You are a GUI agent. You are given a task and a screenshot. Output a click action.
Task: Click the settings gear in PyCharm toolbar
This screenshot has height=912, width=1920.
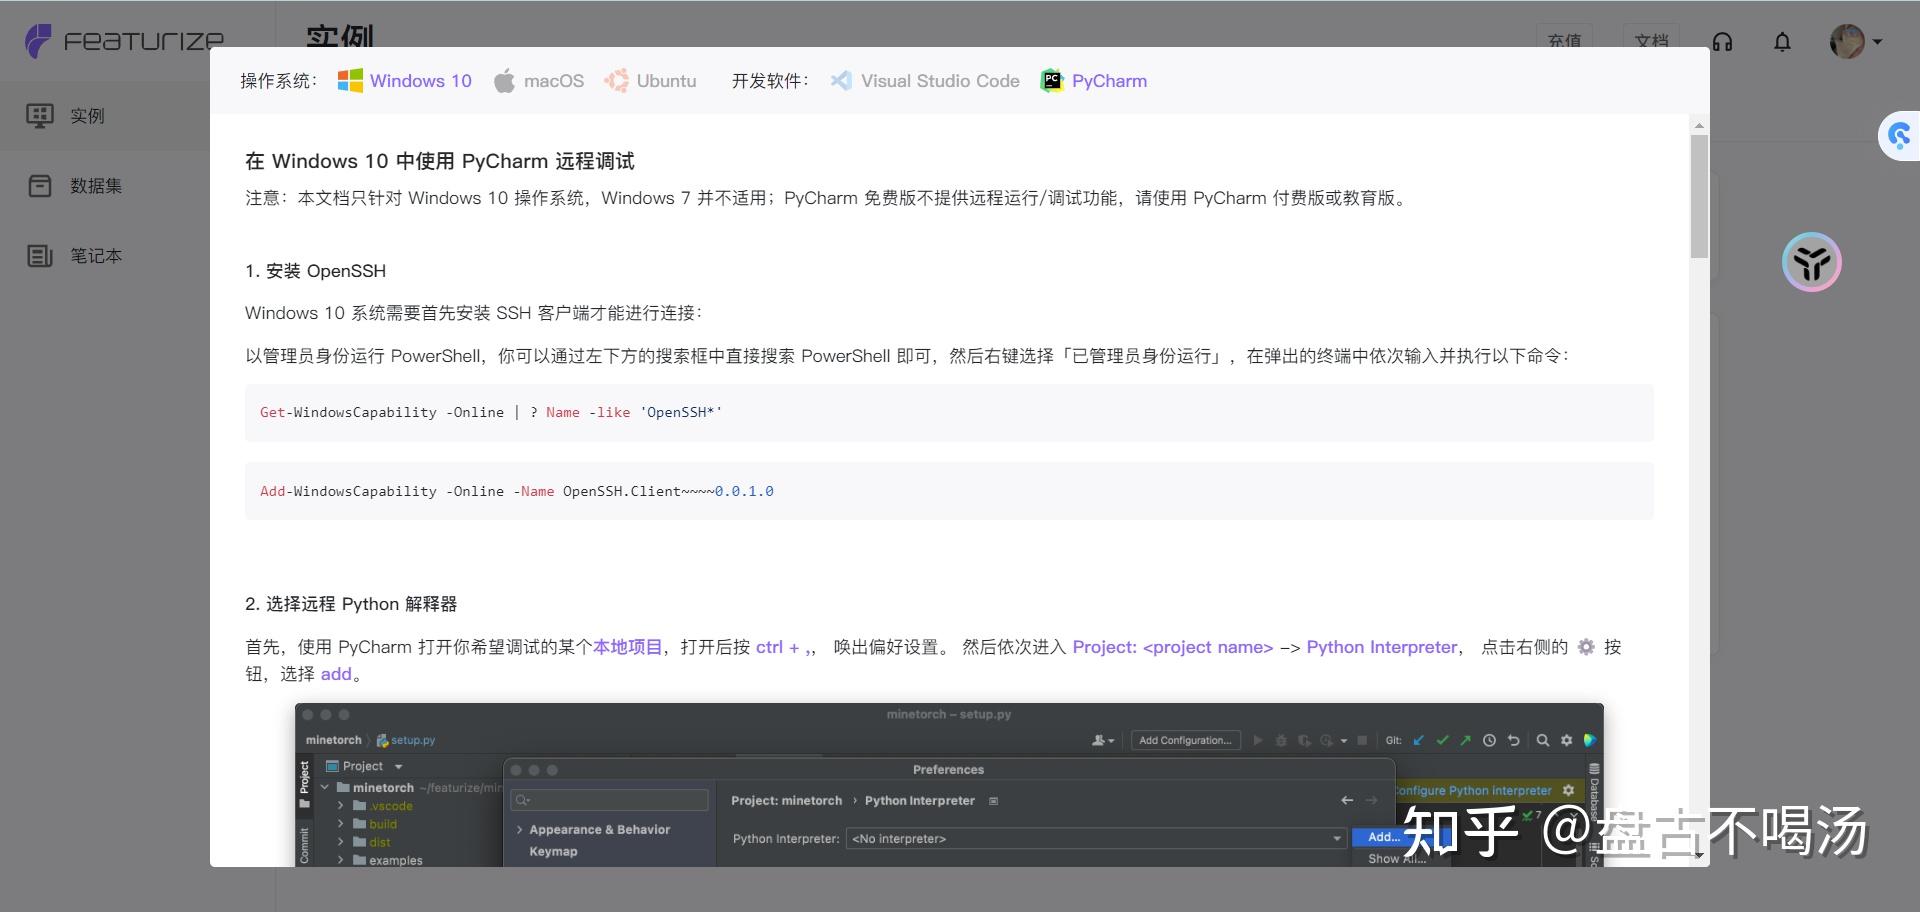click(x=1566, y=740)
